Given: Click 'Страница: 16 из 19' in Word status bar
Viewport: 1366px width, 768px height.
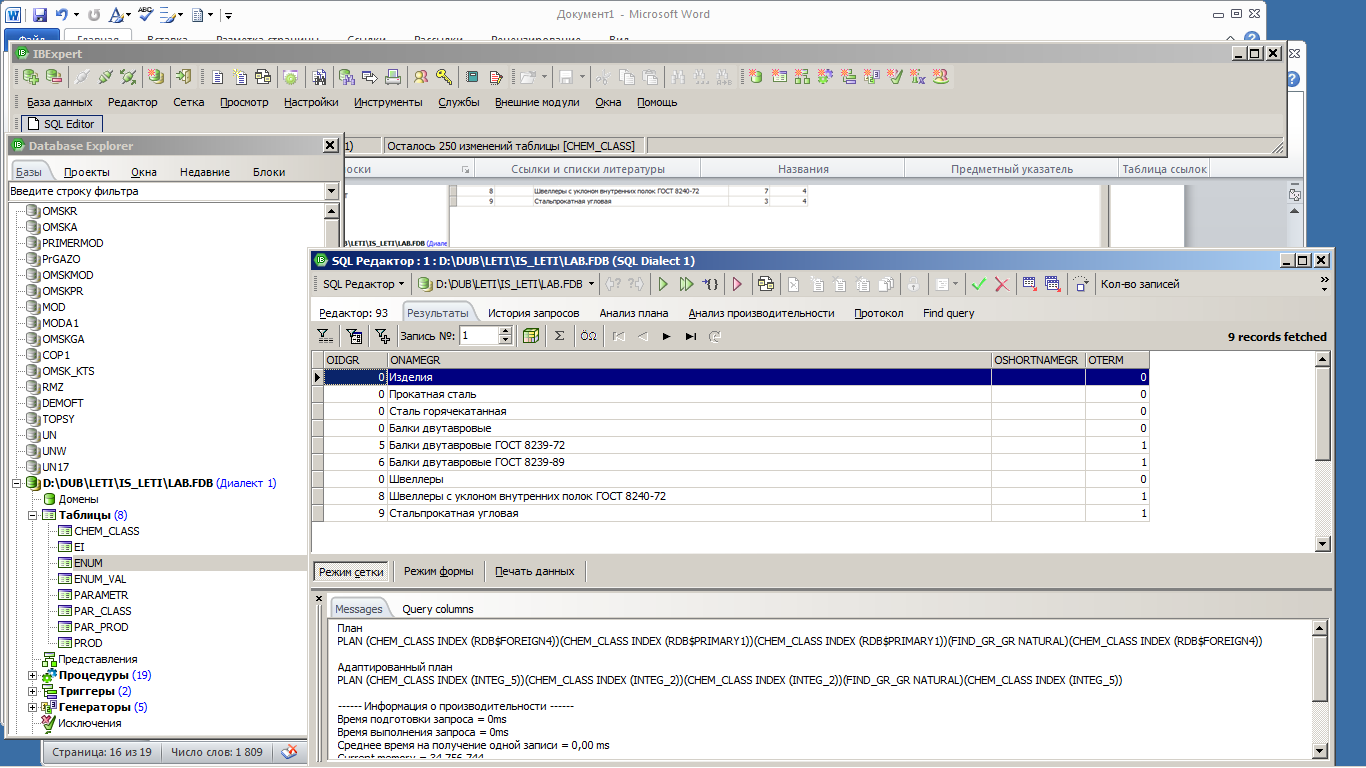Looking at the screenshot, I should tap(102, 751).
